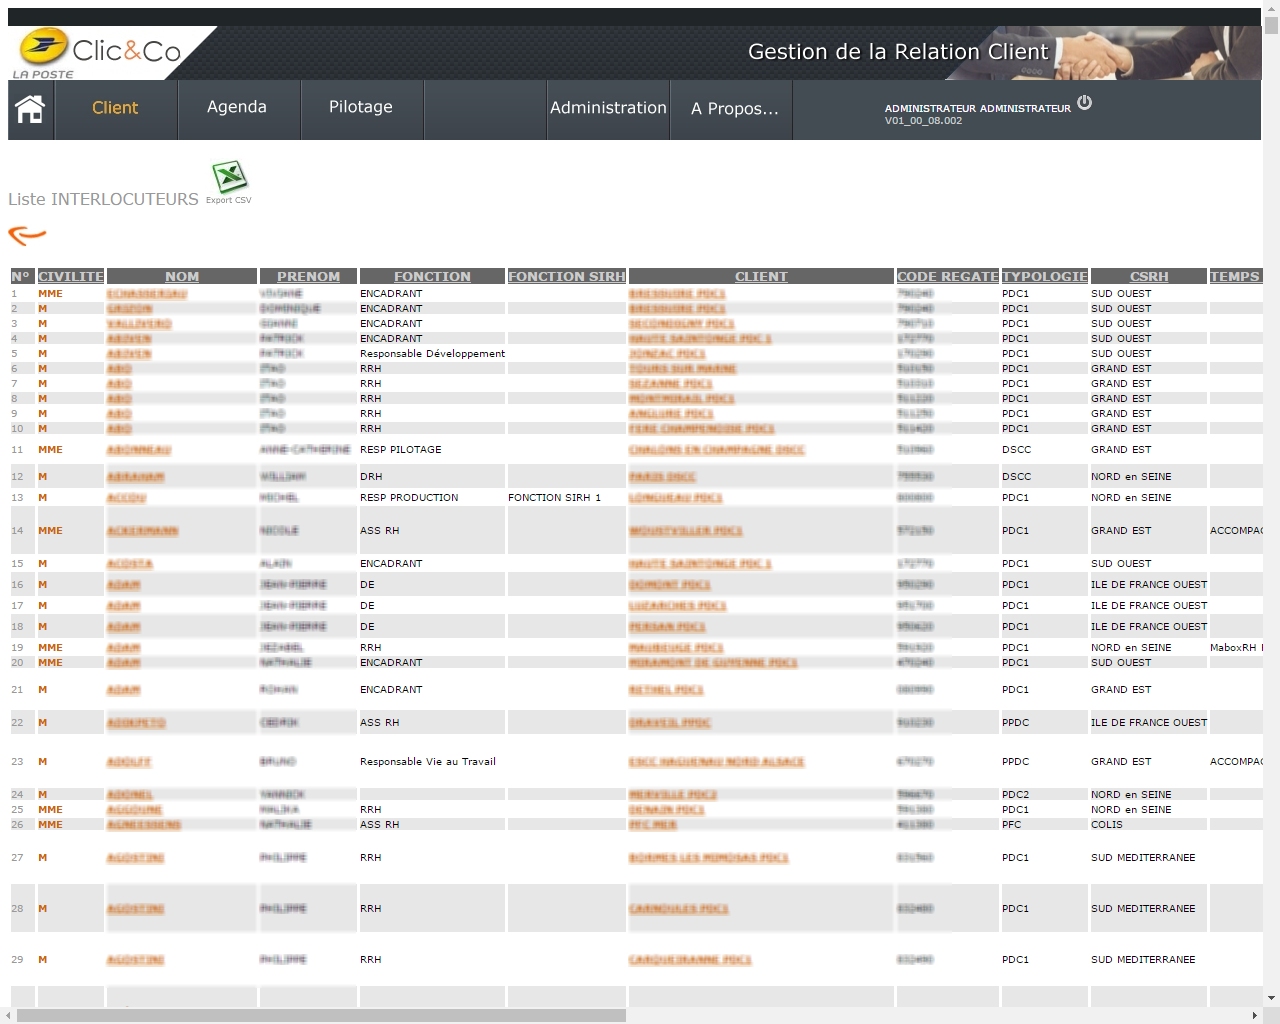Open the Agenda menu

coord(237,107)
